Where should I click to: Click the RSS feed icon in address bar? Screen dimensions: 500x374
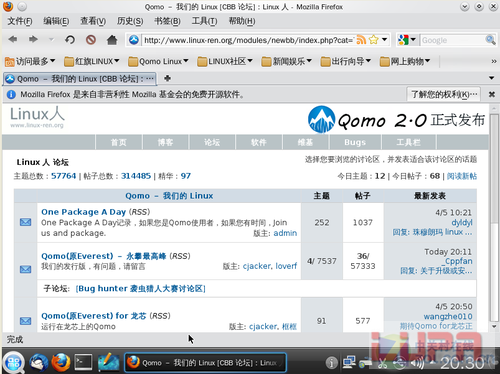pos(361,40)
